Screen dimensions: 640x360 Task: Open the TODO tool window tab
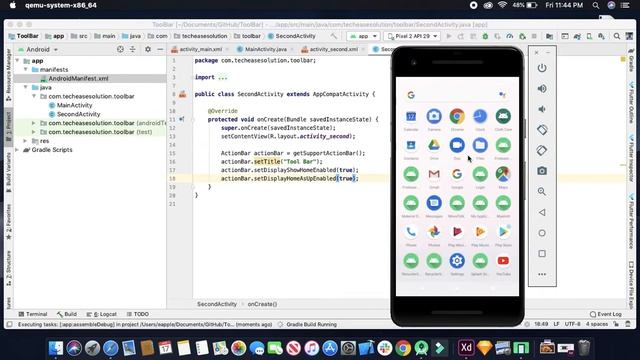[138, 314]
